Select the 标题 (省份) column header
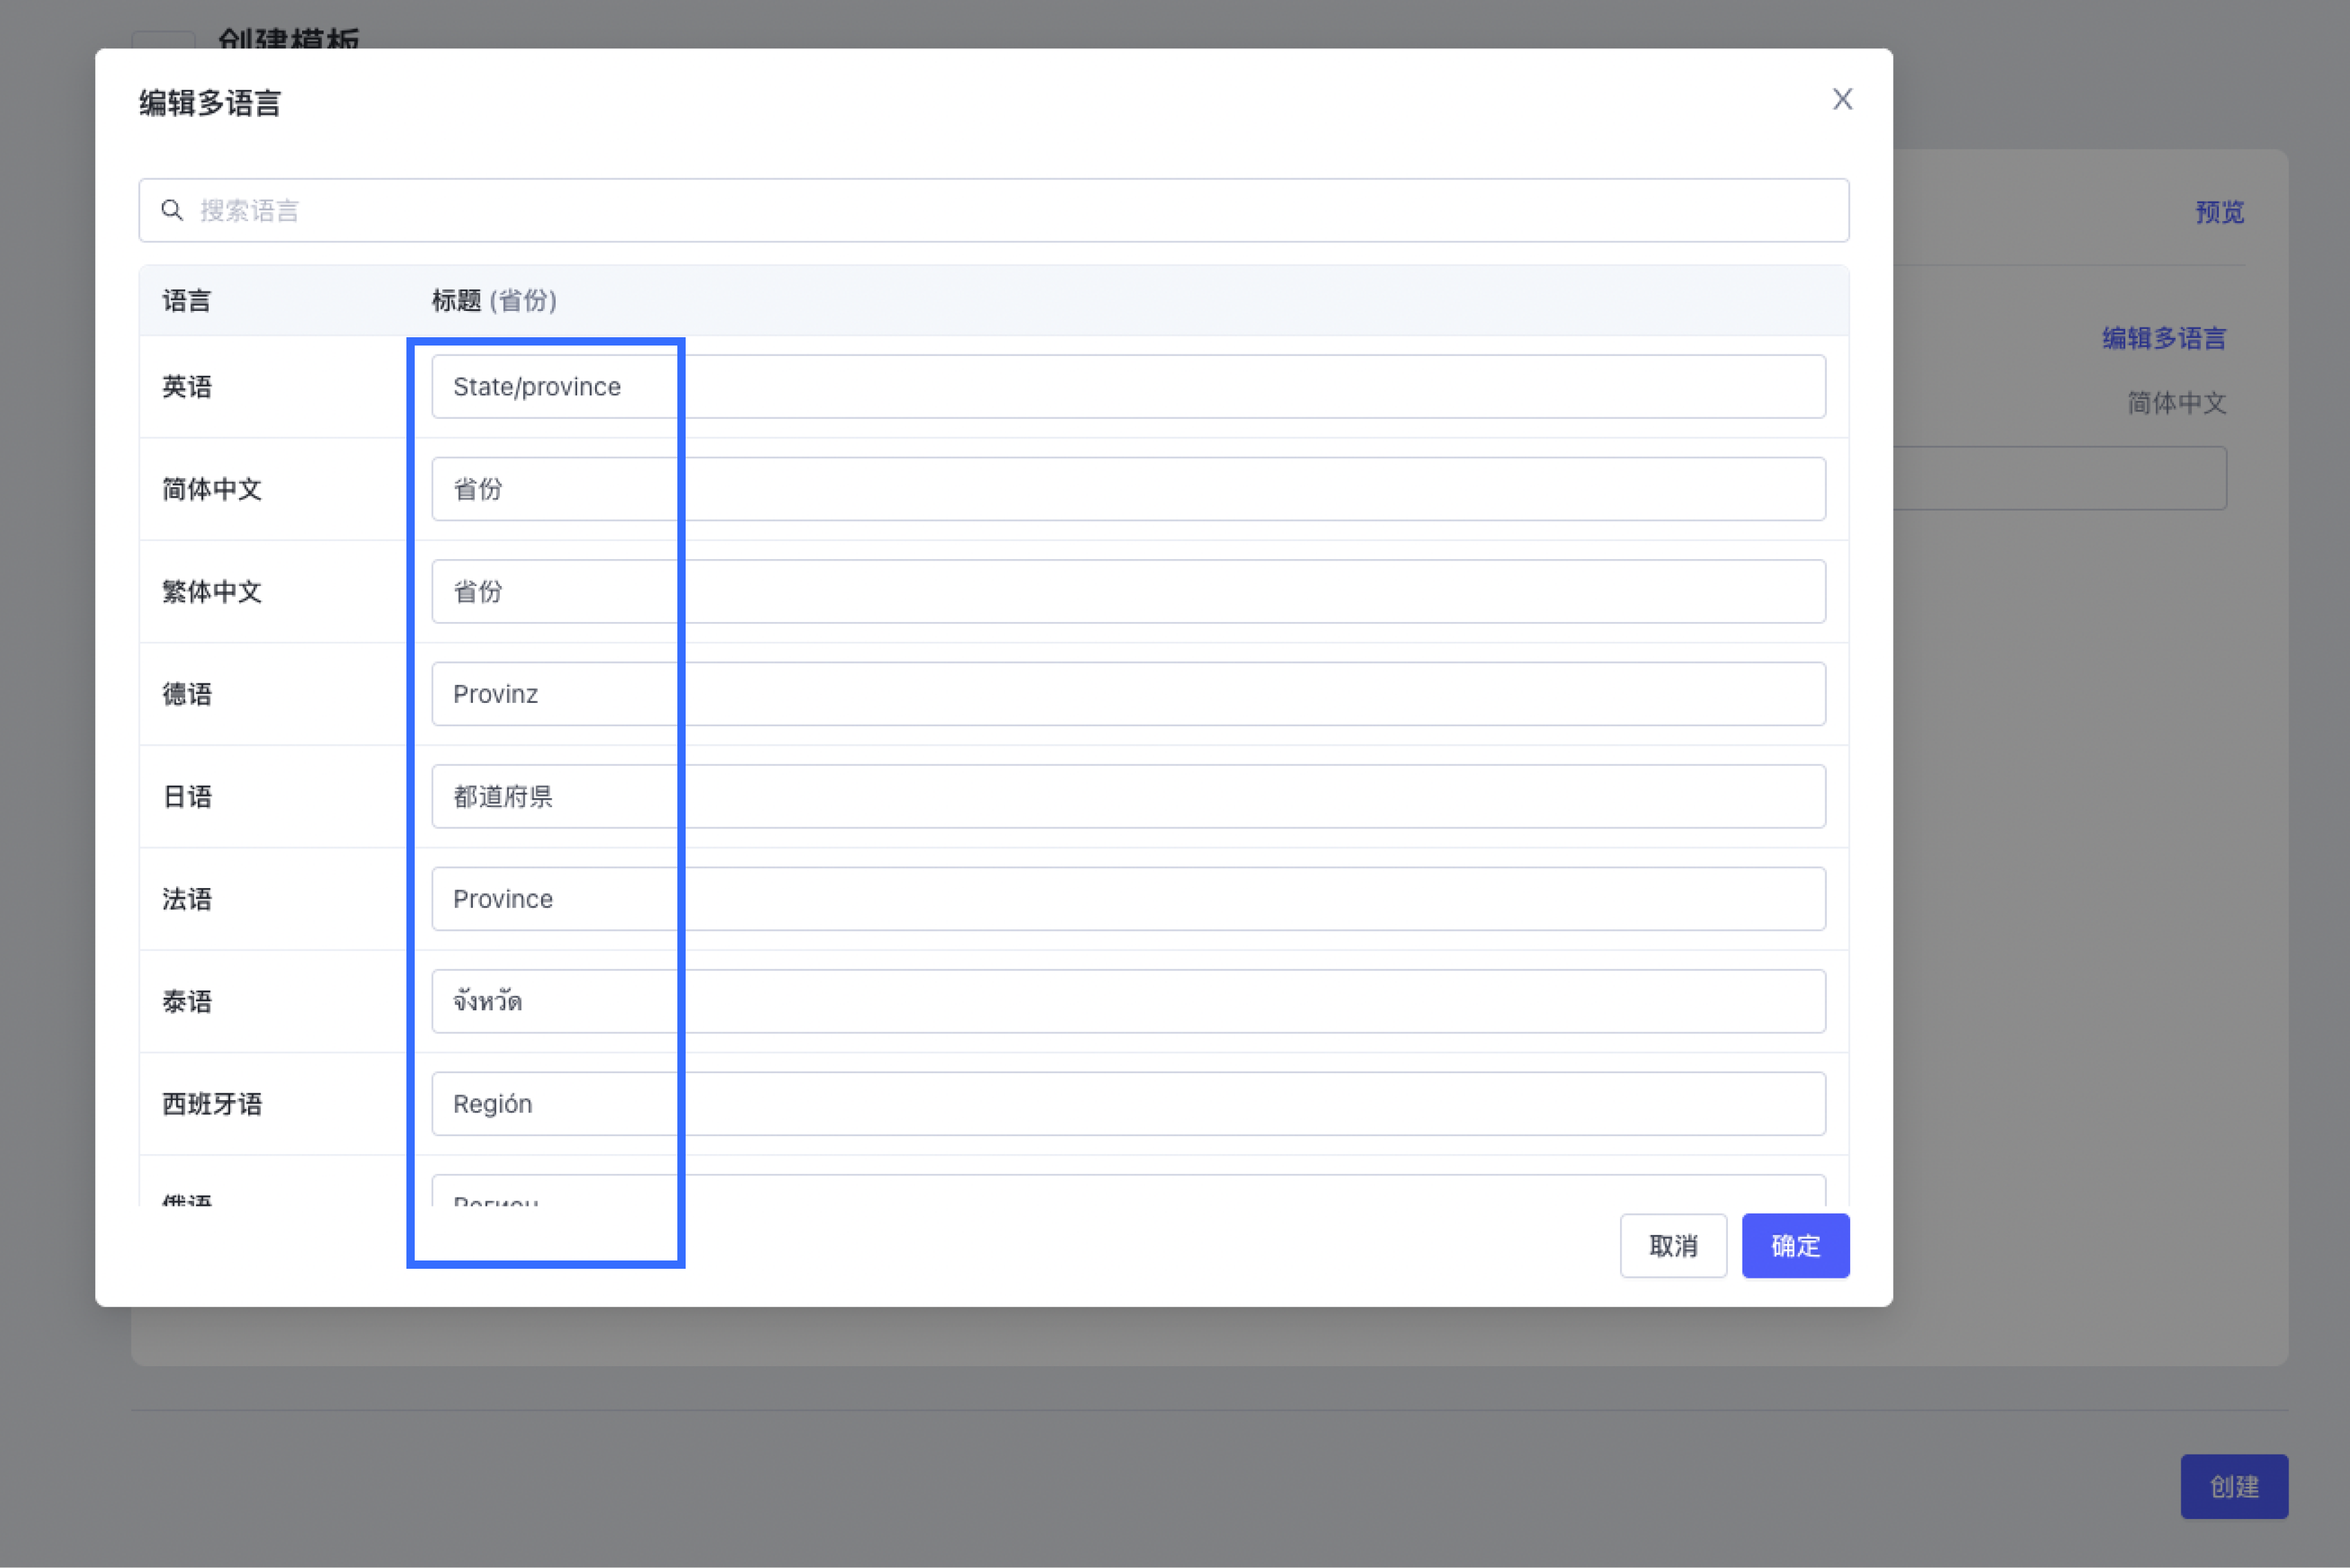The height and width of the screenshot is (1568, 2350). pos(494,300)
